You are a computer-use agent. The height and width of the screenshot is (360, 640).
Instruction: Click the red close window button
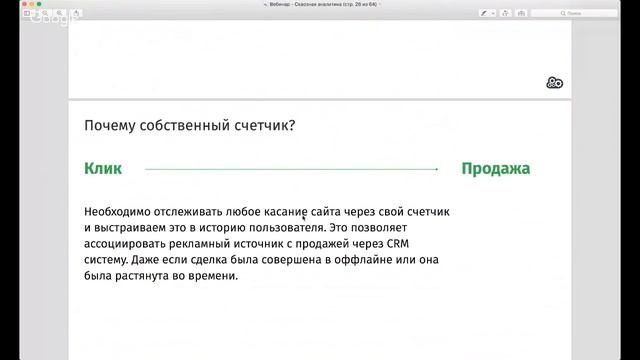tap(24, 4)
